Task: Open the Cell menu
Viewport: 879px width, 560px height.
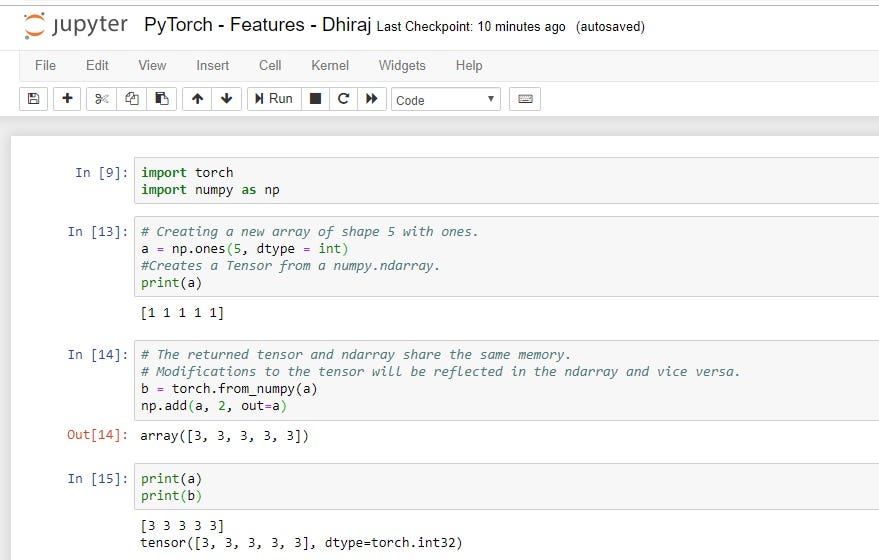Action: click(270, 66)
